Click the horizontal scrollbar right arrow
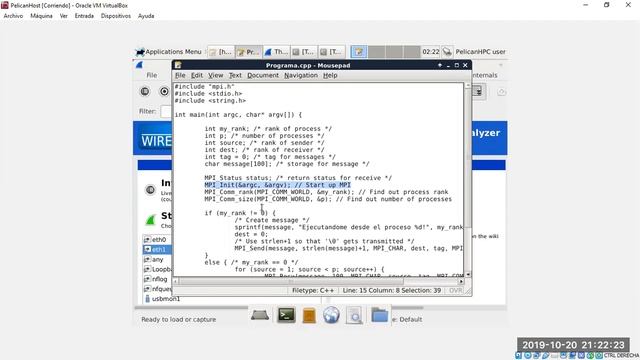 tap(461, 281)
